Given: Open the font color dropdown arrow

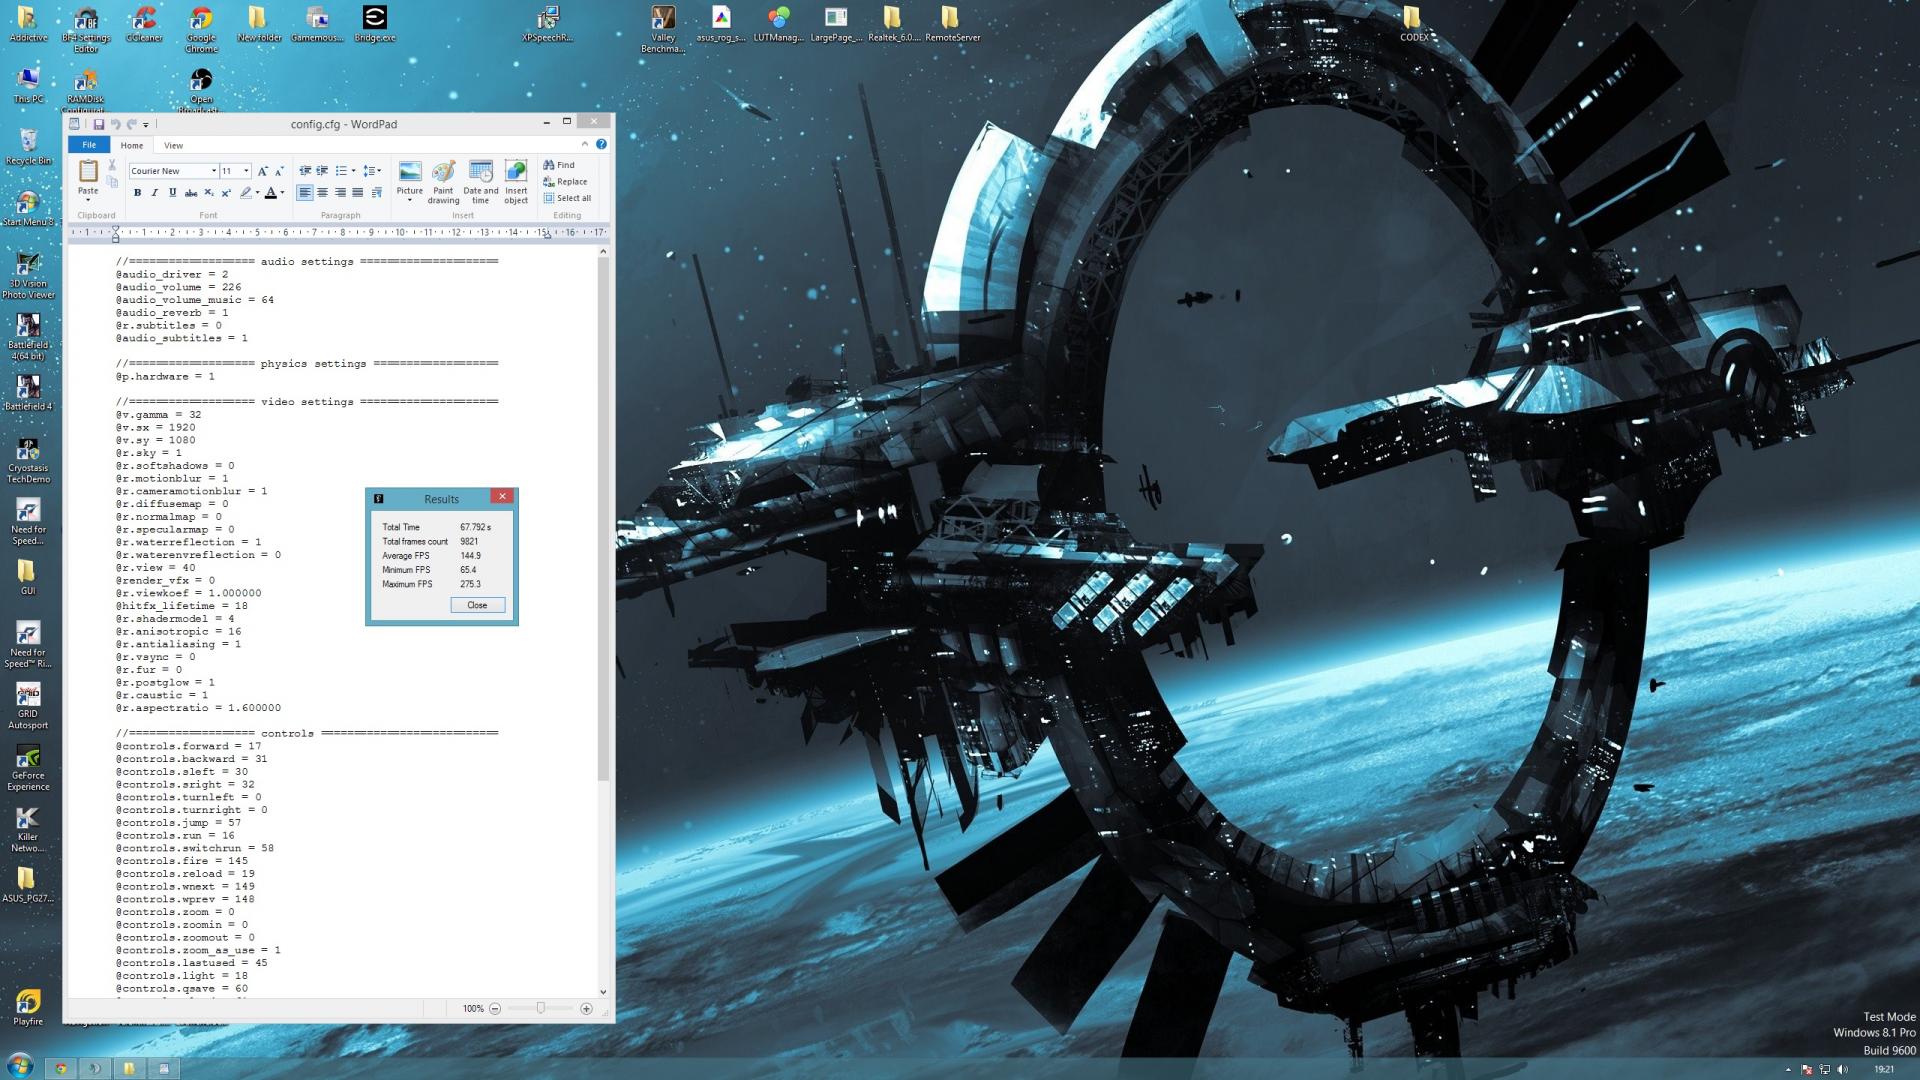Looking at the screenshot, I should pyautogui.click(x=282, y=193).
